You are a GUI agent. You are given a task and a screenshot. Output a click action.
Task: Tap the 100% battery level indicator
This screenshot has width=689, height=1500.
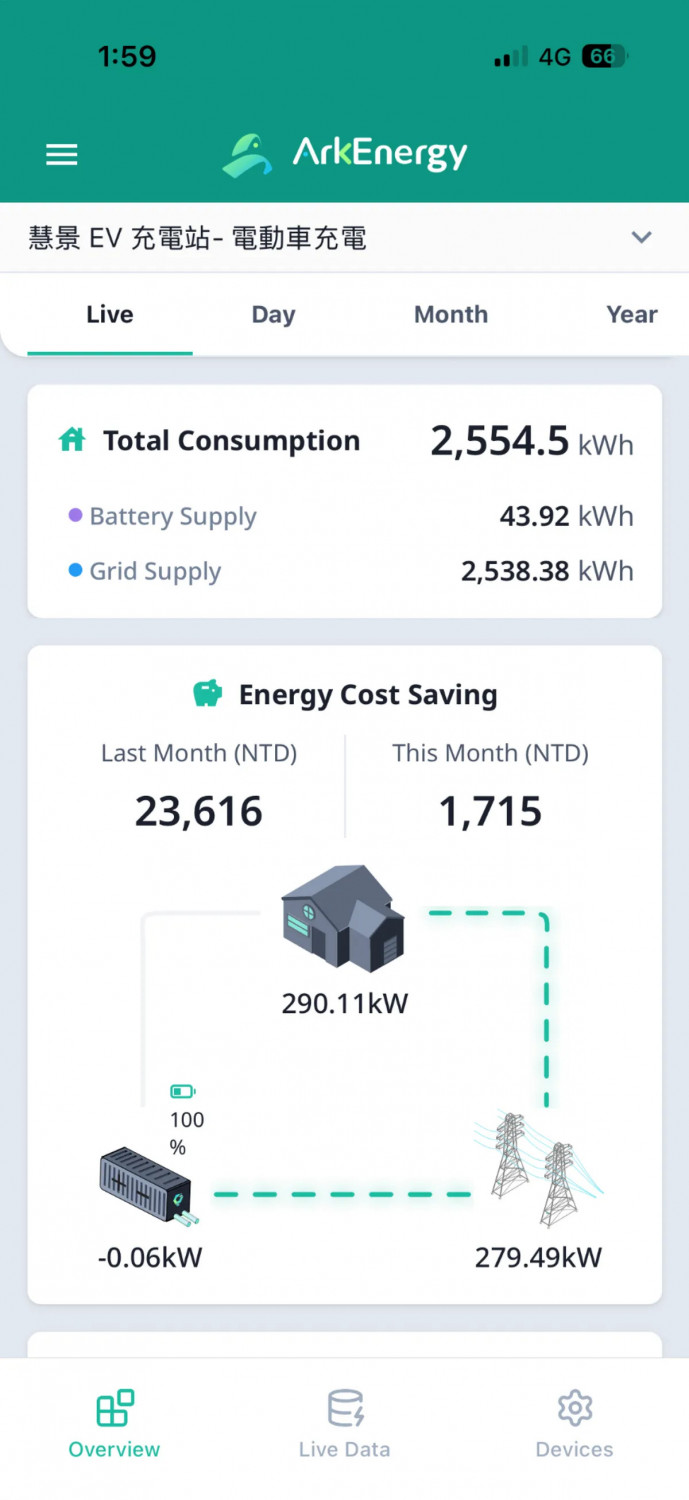183,1119
